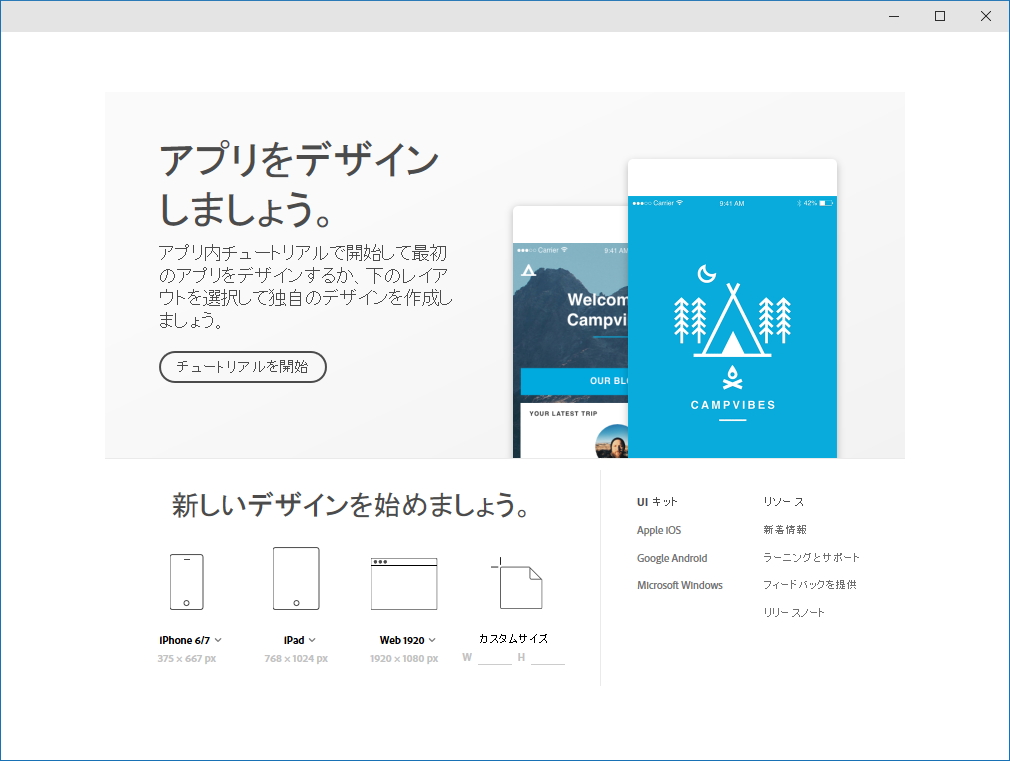Click the チュートリアルを開始 button

coord(242,367)
